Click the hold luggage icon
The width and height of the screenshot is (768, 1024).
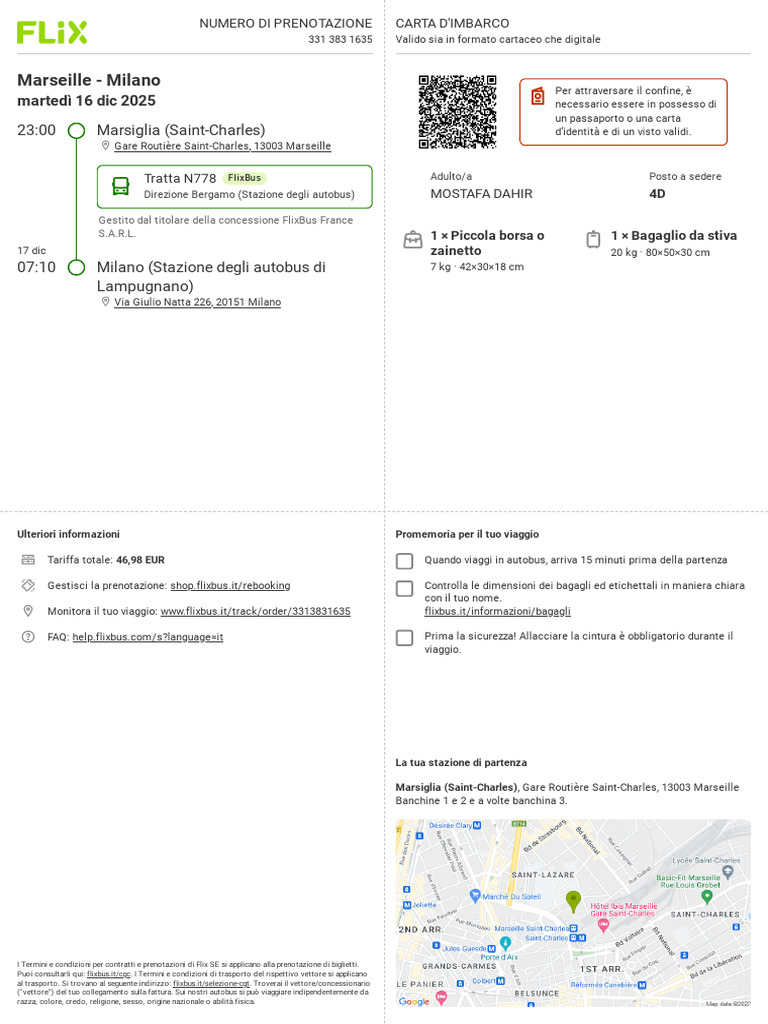pos(593,239)
